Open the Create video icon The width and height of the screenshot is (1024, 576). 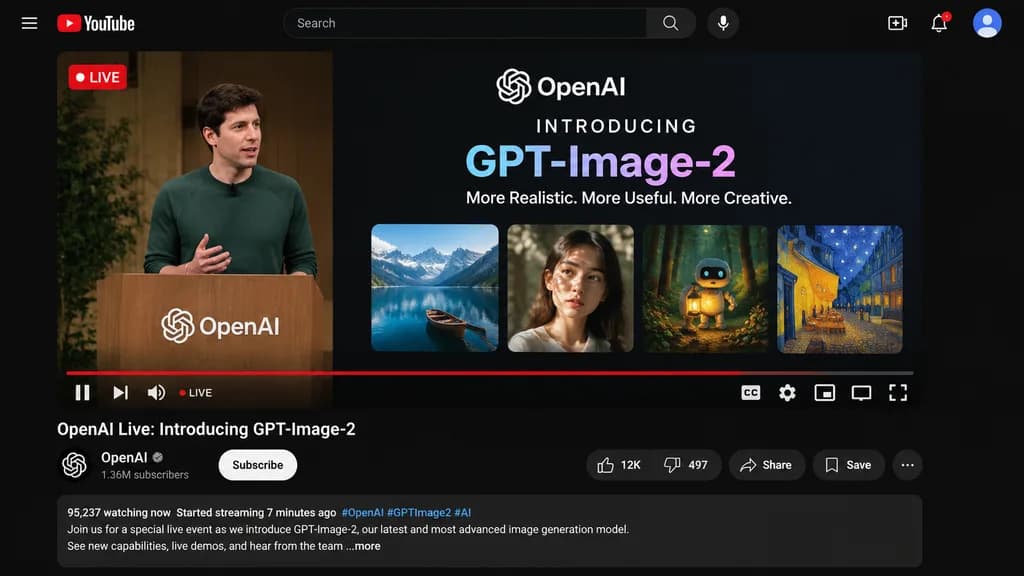(897, 23)
